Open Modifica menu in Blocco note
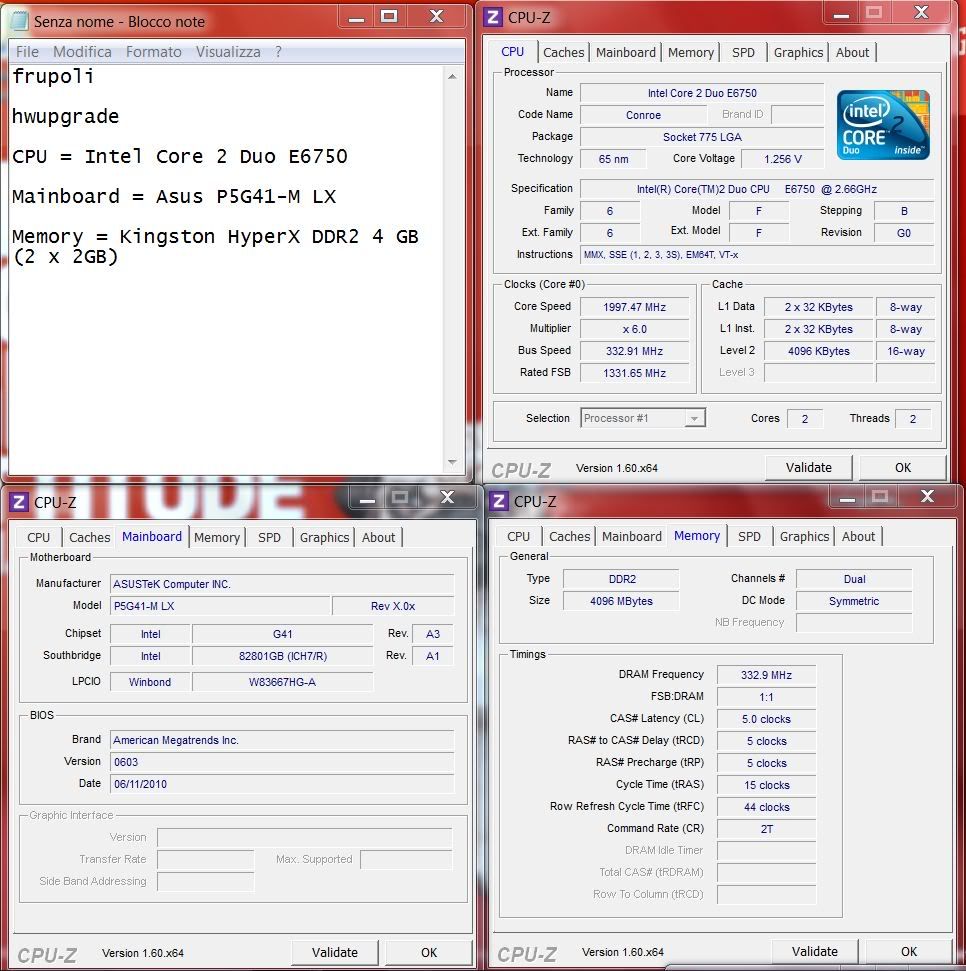 [x=82, y=52]
